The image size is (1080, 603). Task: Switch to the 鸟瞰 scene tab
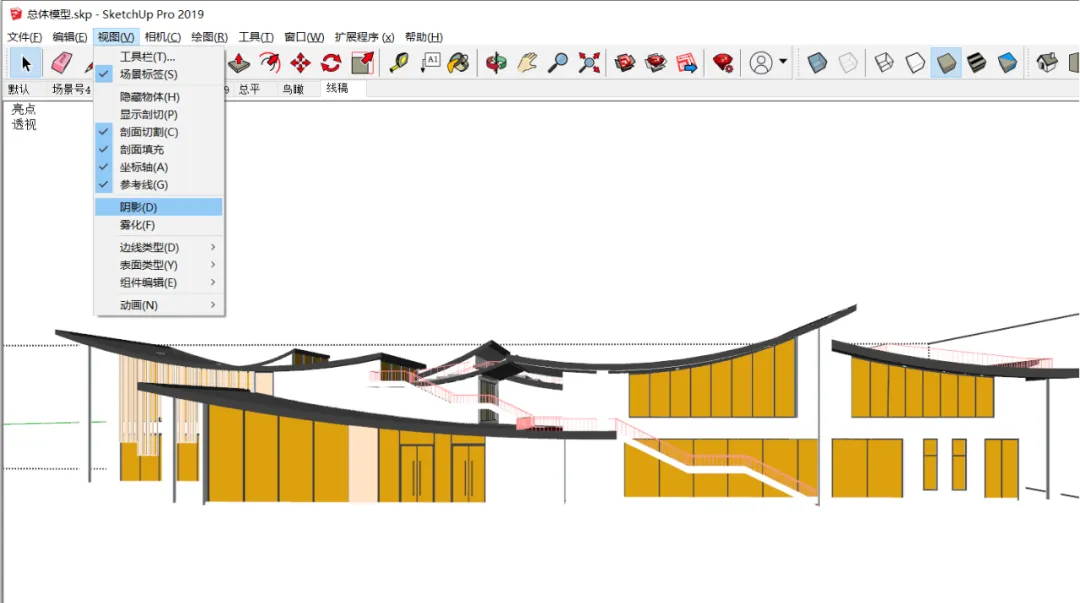click(293, 89)
